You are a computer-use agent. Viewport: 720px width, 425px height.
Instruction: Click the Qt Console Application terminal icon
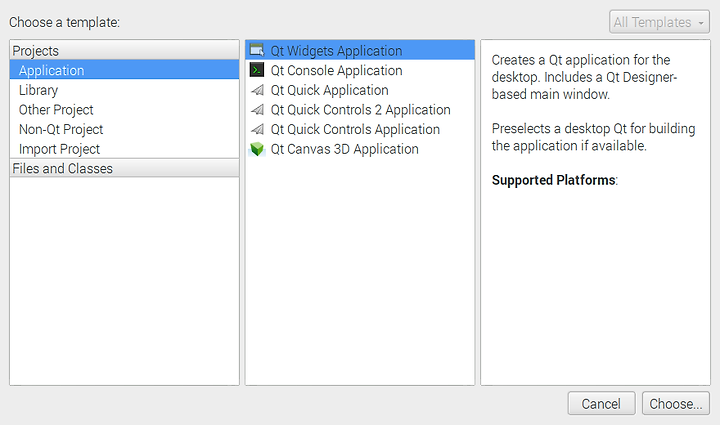point(257,70)
